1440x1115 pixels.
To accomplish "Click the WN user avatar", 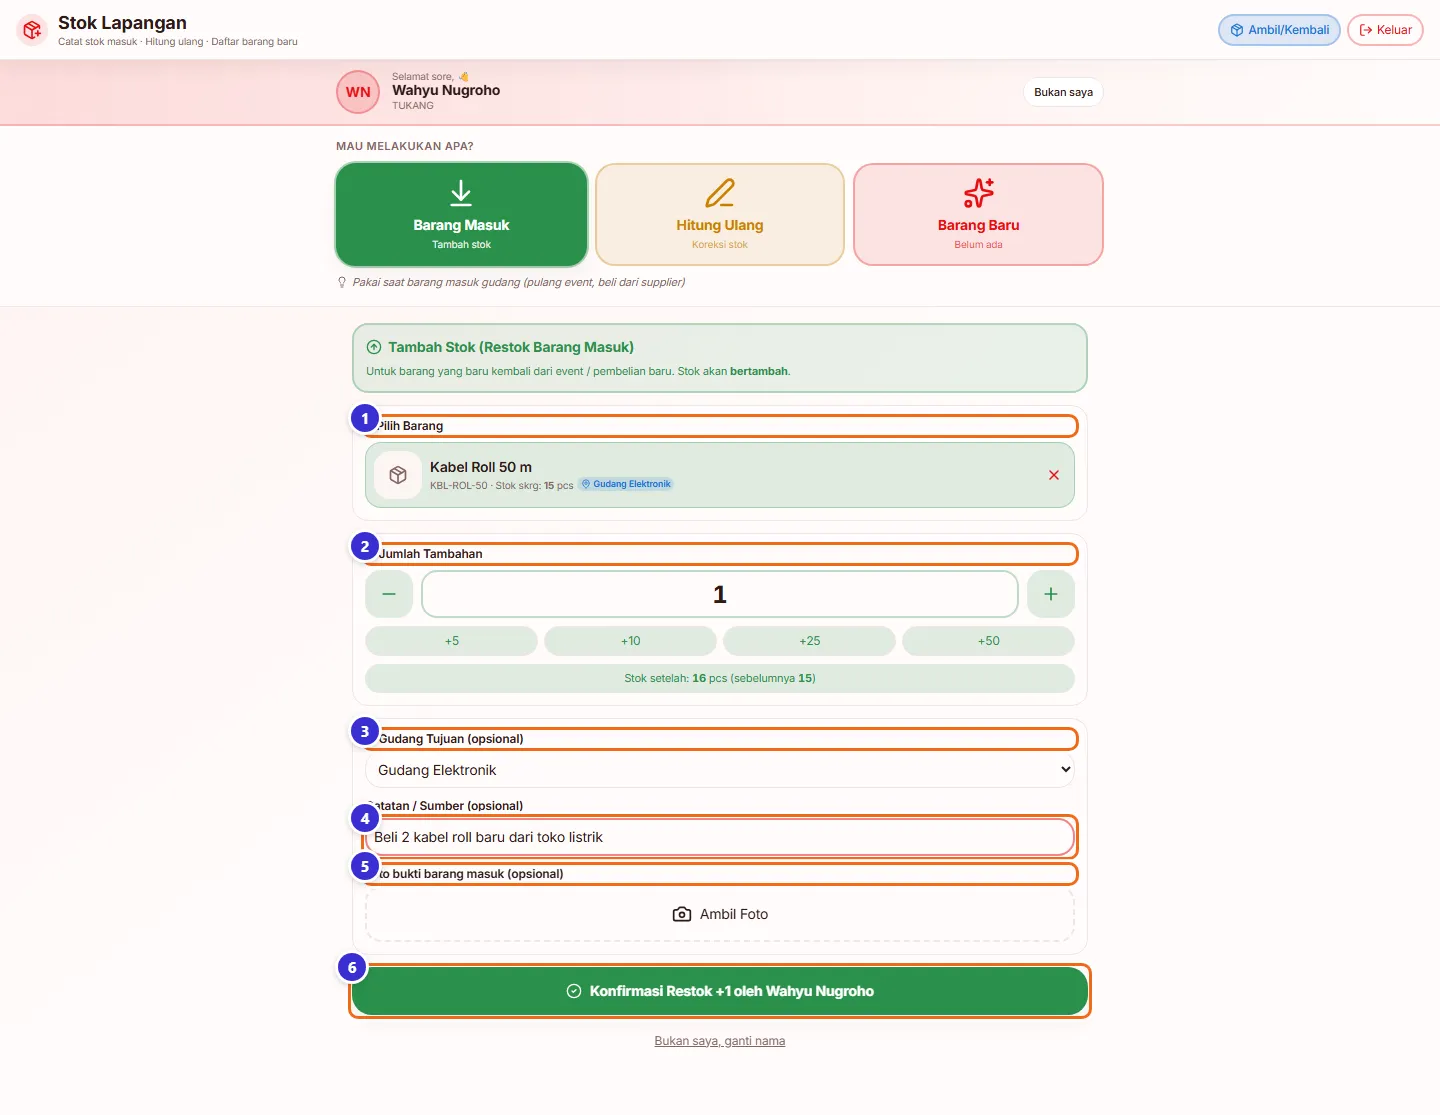I will (358, 92).
